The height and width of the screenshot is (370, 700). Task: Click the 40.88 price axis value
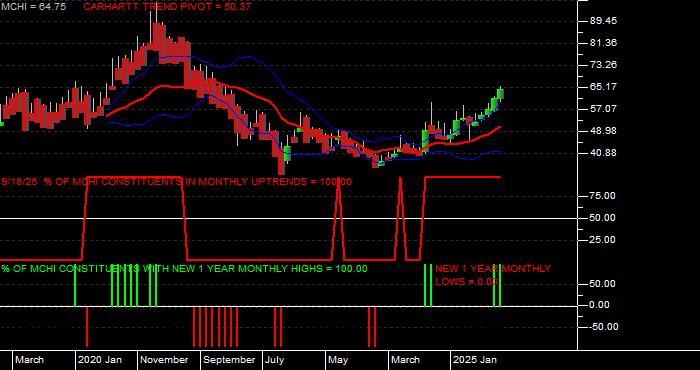pos(603,153)
